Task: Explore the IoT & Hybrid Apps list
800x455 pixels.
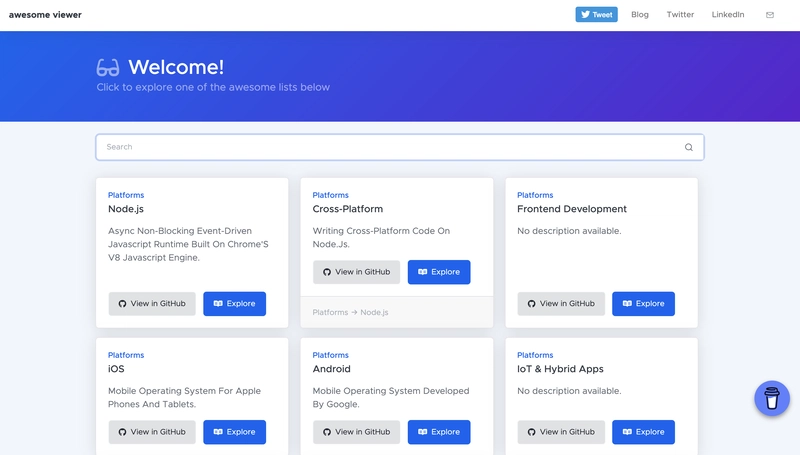Action: click(644, 432)
